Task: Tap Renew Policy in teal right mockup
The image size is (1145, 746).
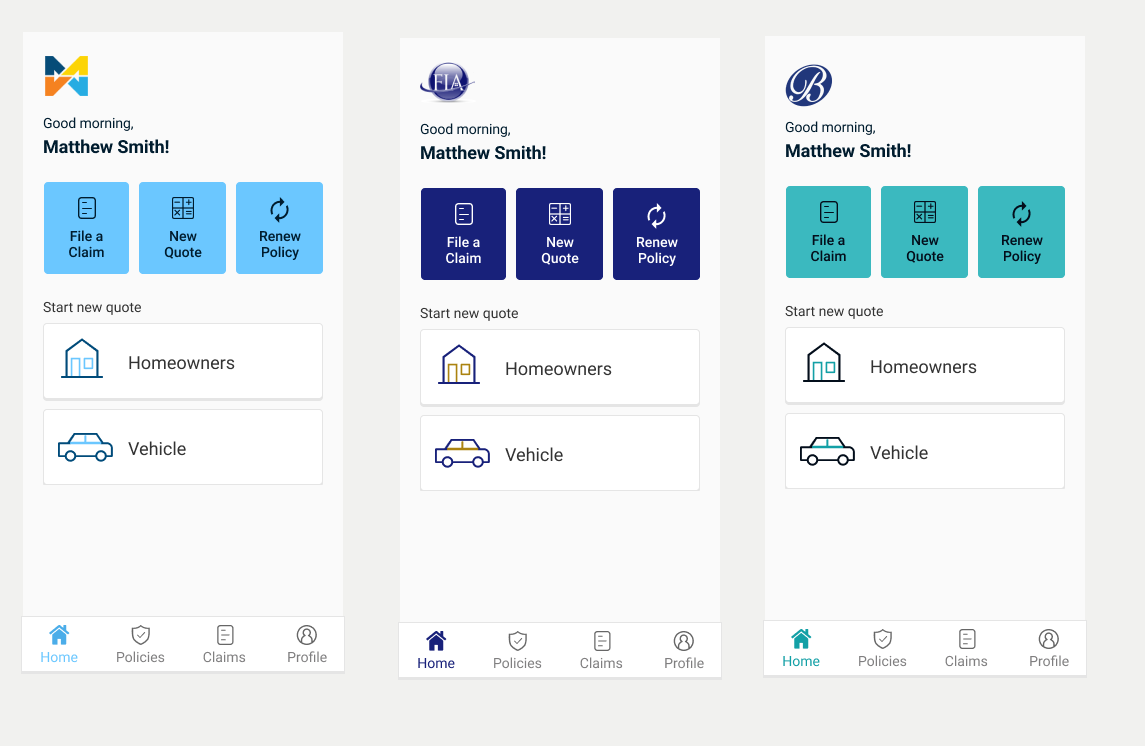Action: 1022,232
